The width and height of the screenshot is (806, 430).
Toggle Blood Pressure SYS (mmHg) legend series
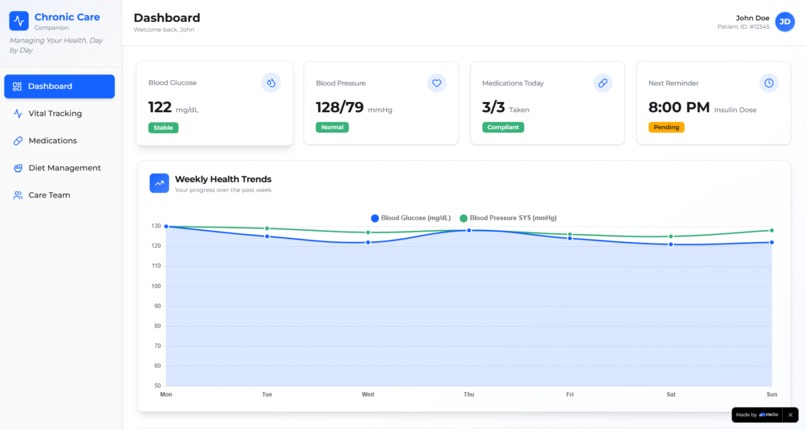508,218
